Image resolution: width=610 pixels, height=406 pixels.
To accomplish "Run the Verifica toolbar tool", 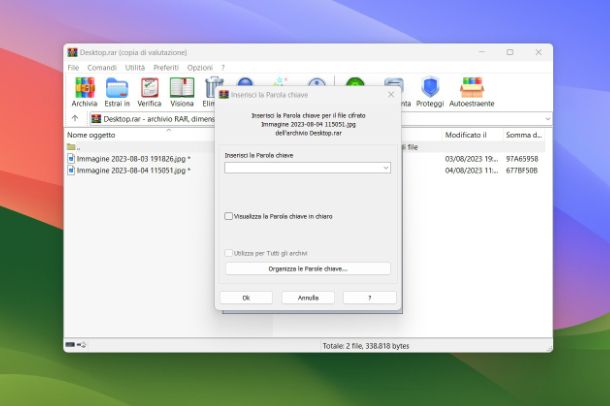I will point(149,92).
